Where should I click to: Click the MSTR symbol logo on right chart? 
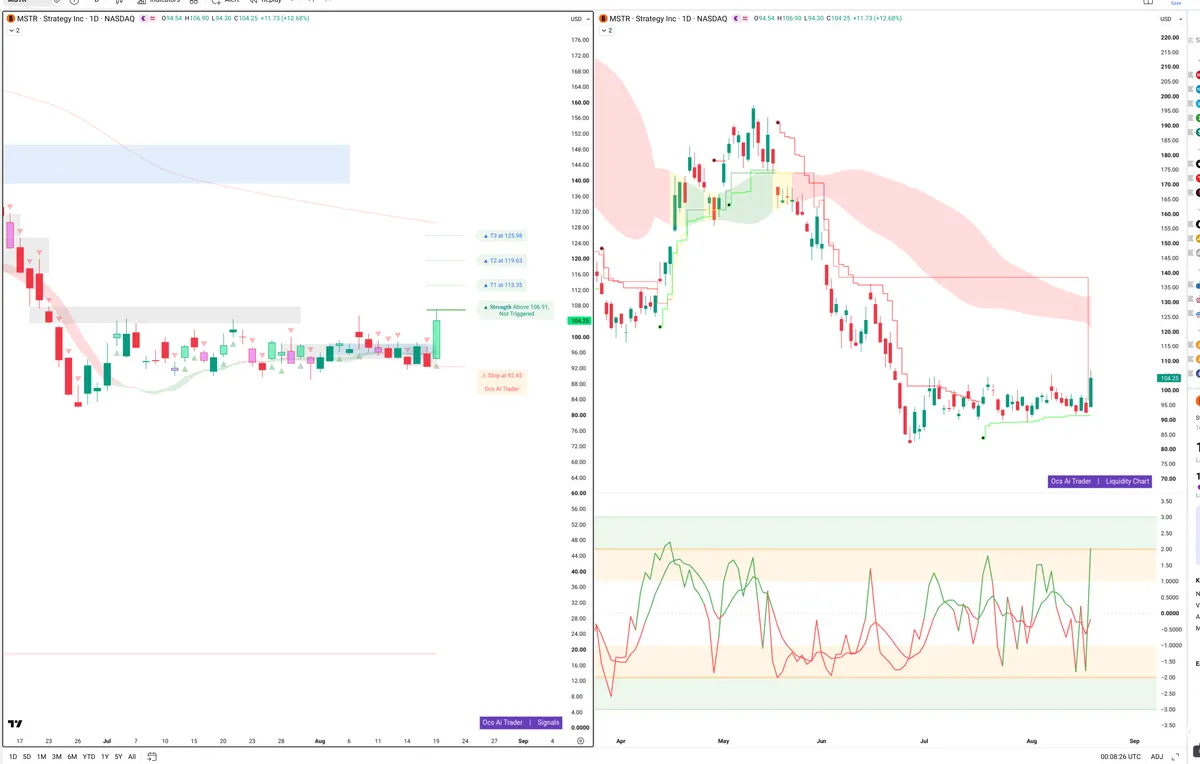pos(602,19)
